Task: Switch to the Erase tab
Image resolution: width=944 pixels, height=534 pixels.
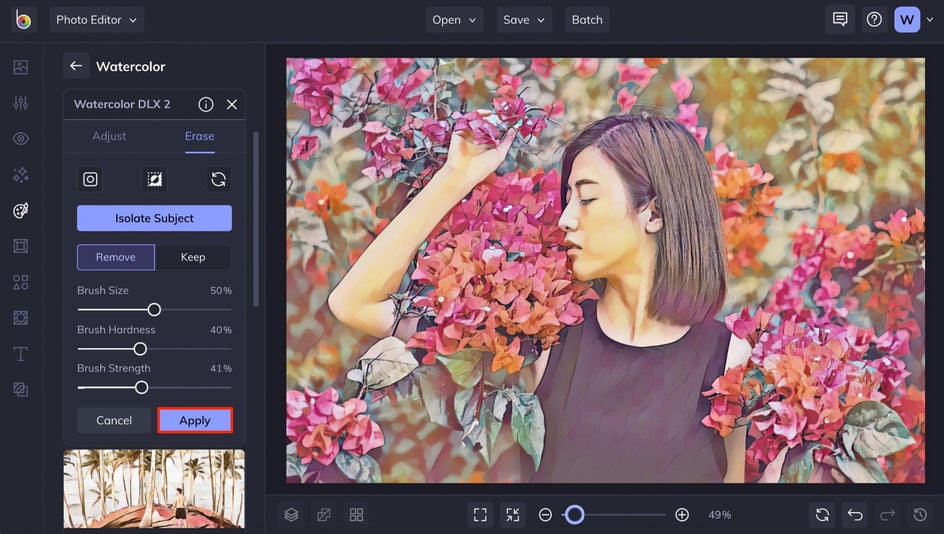Action: coord(199,136)
